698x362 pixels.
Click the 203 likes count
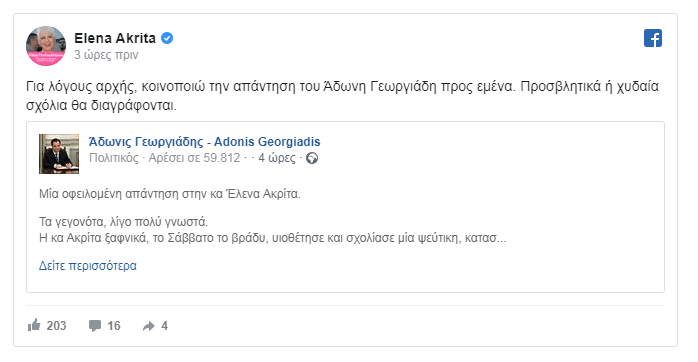[x=57, y=326]
